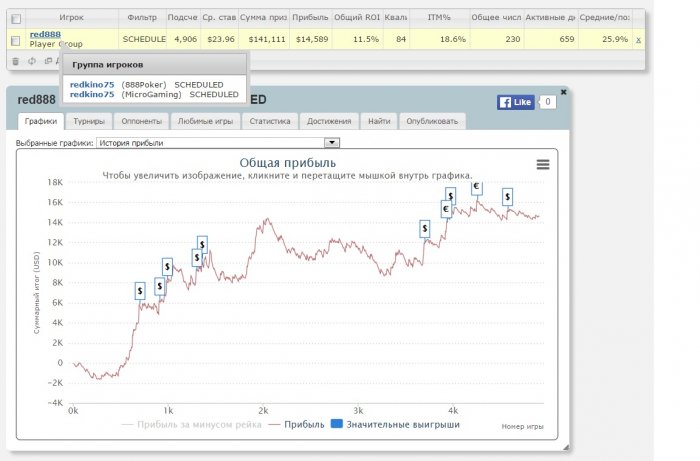
Task: Click the 4,906 count cell
Action: coord(185,39)
